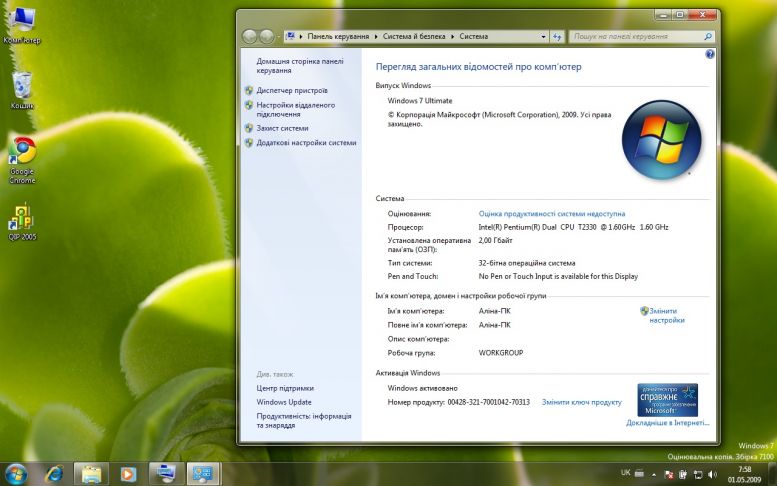Click the Система breadcrumb
The height and width of the screenshot is (486, 777).
(x=474, y=37)
